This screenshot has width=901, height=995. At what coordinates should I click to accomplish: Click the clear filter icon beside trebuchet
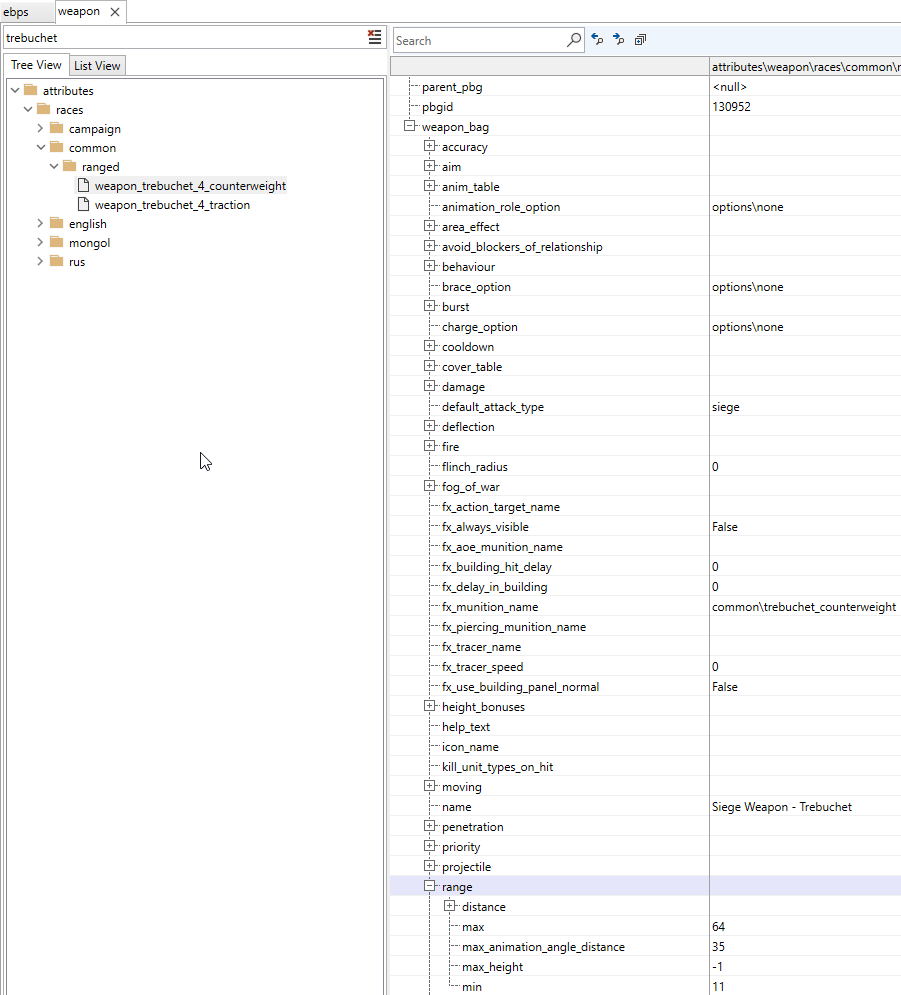374,37
